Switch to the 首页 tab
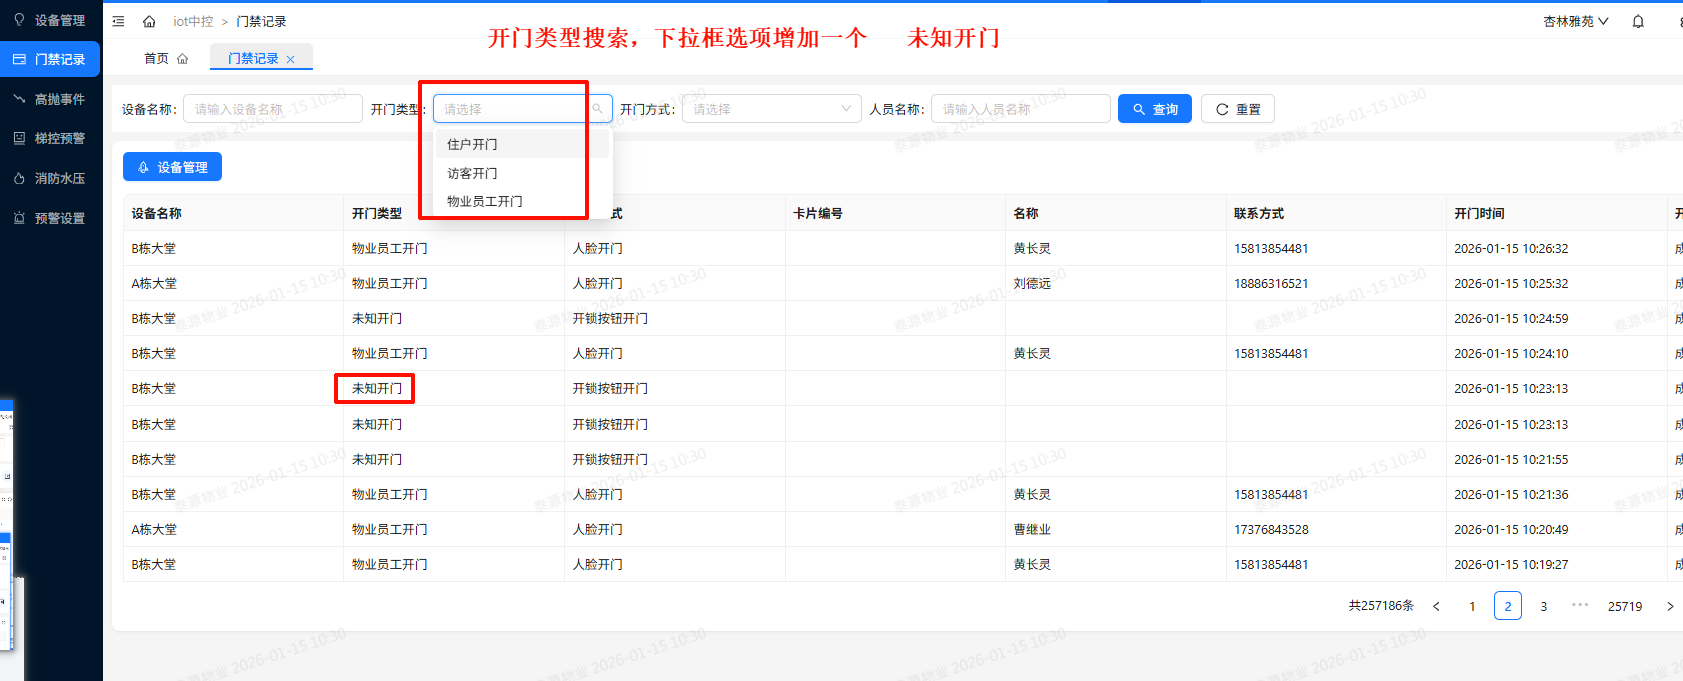Screen dimensions: 1683x681 point(166,58)
